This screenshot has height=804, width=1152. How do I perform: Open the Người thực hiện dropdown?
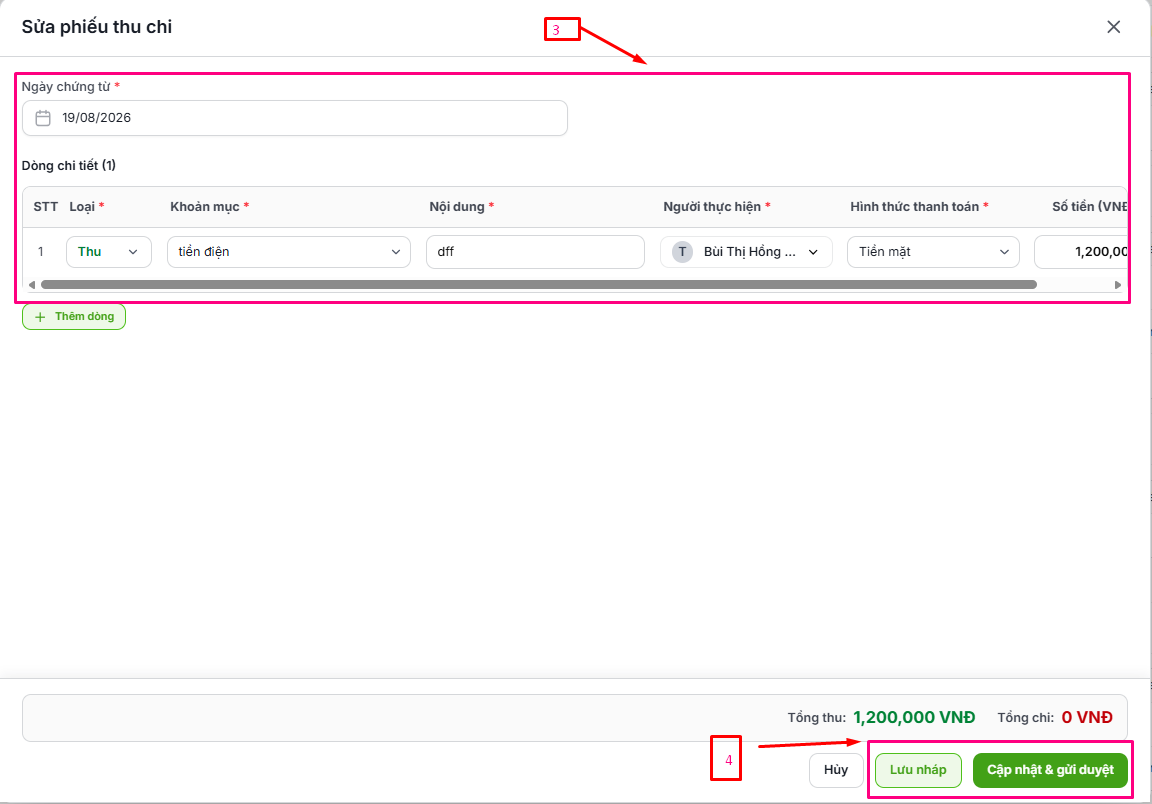(x=746, y=252)
